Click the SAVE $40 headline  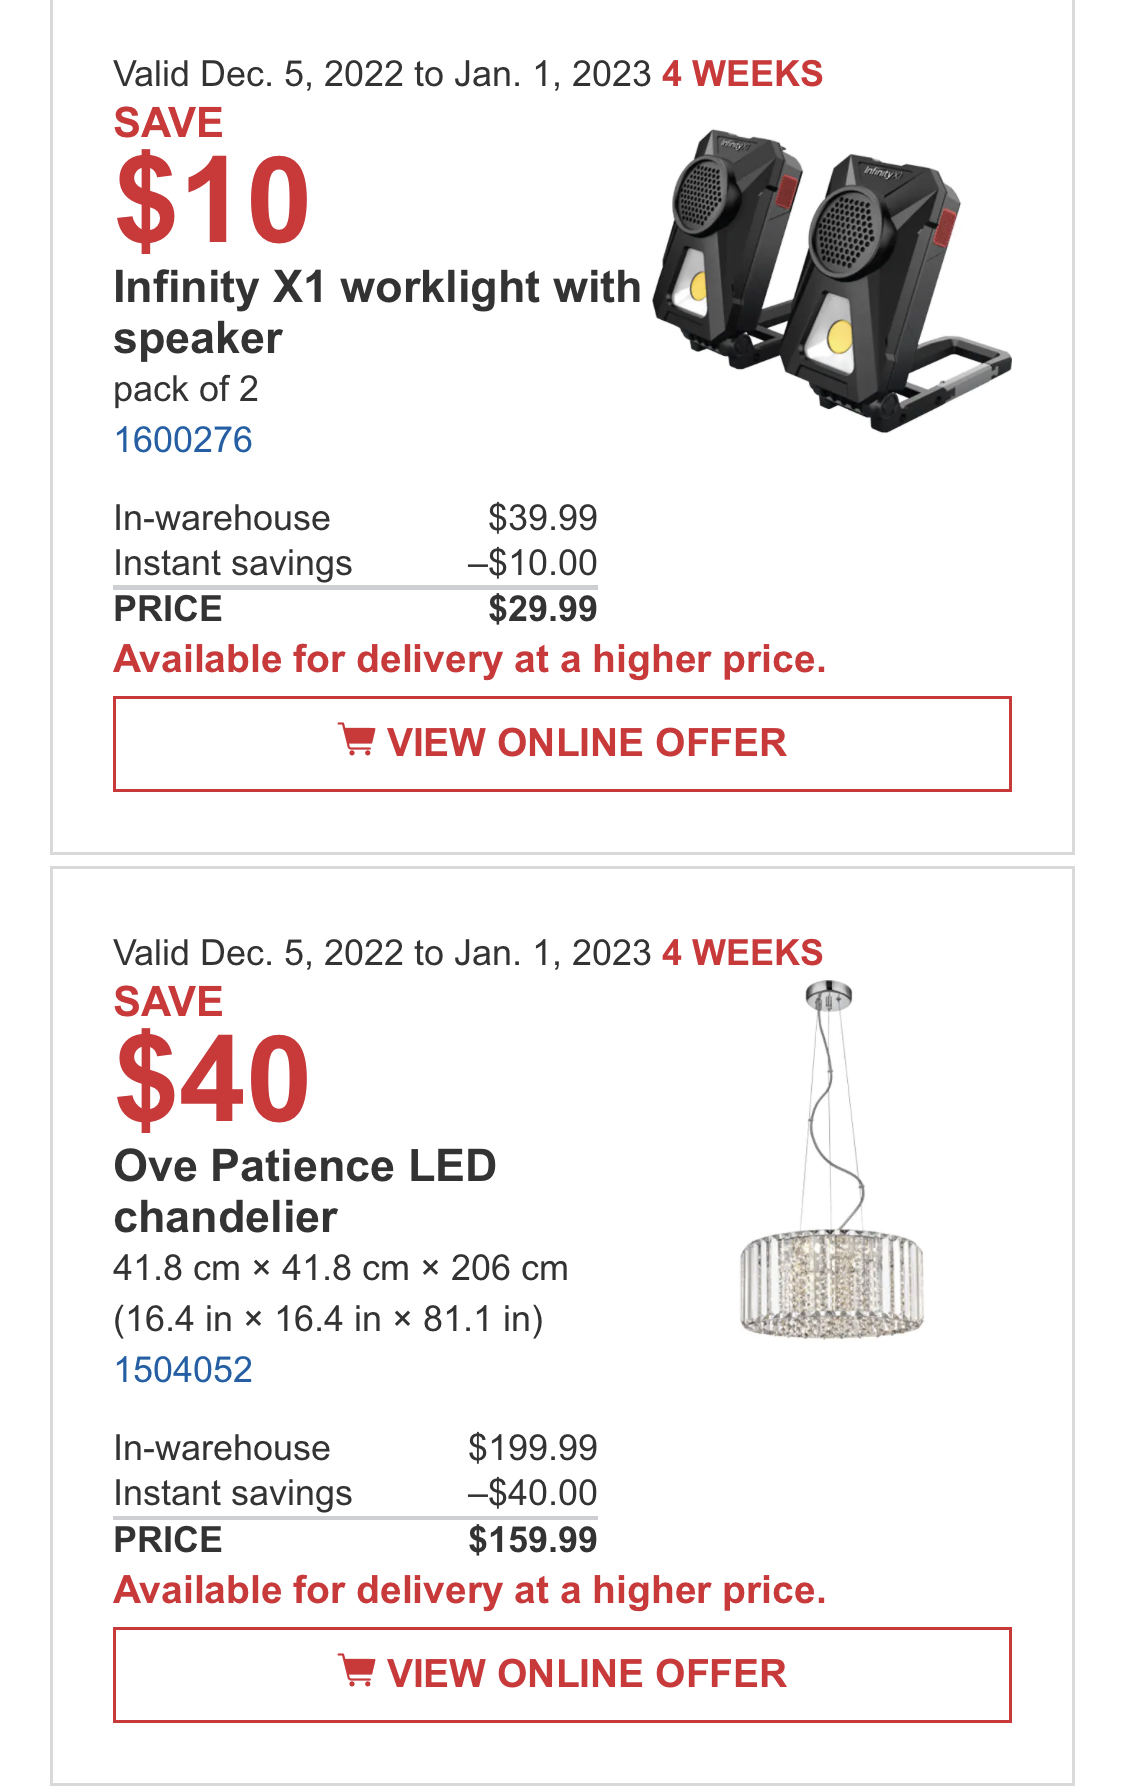point(212,1055)
